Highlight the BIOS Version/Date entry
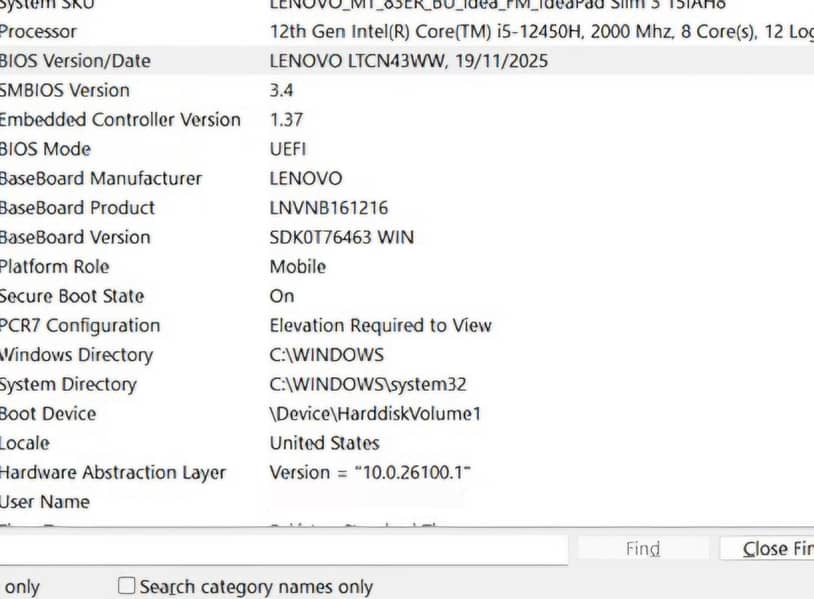 75,61
